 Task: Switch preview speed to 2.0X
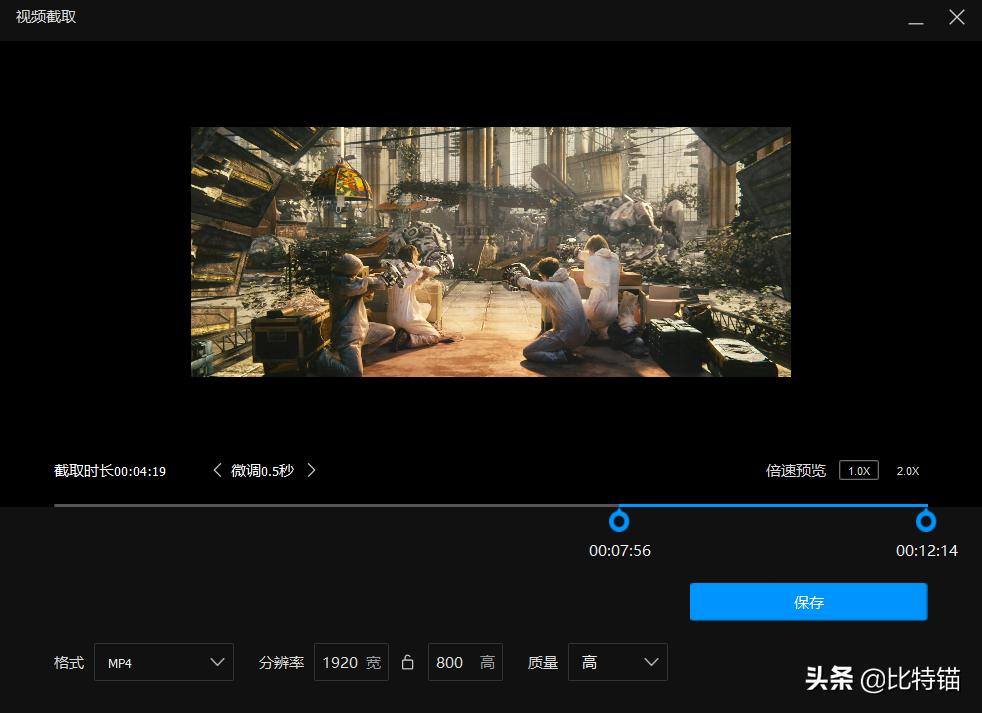907,470
